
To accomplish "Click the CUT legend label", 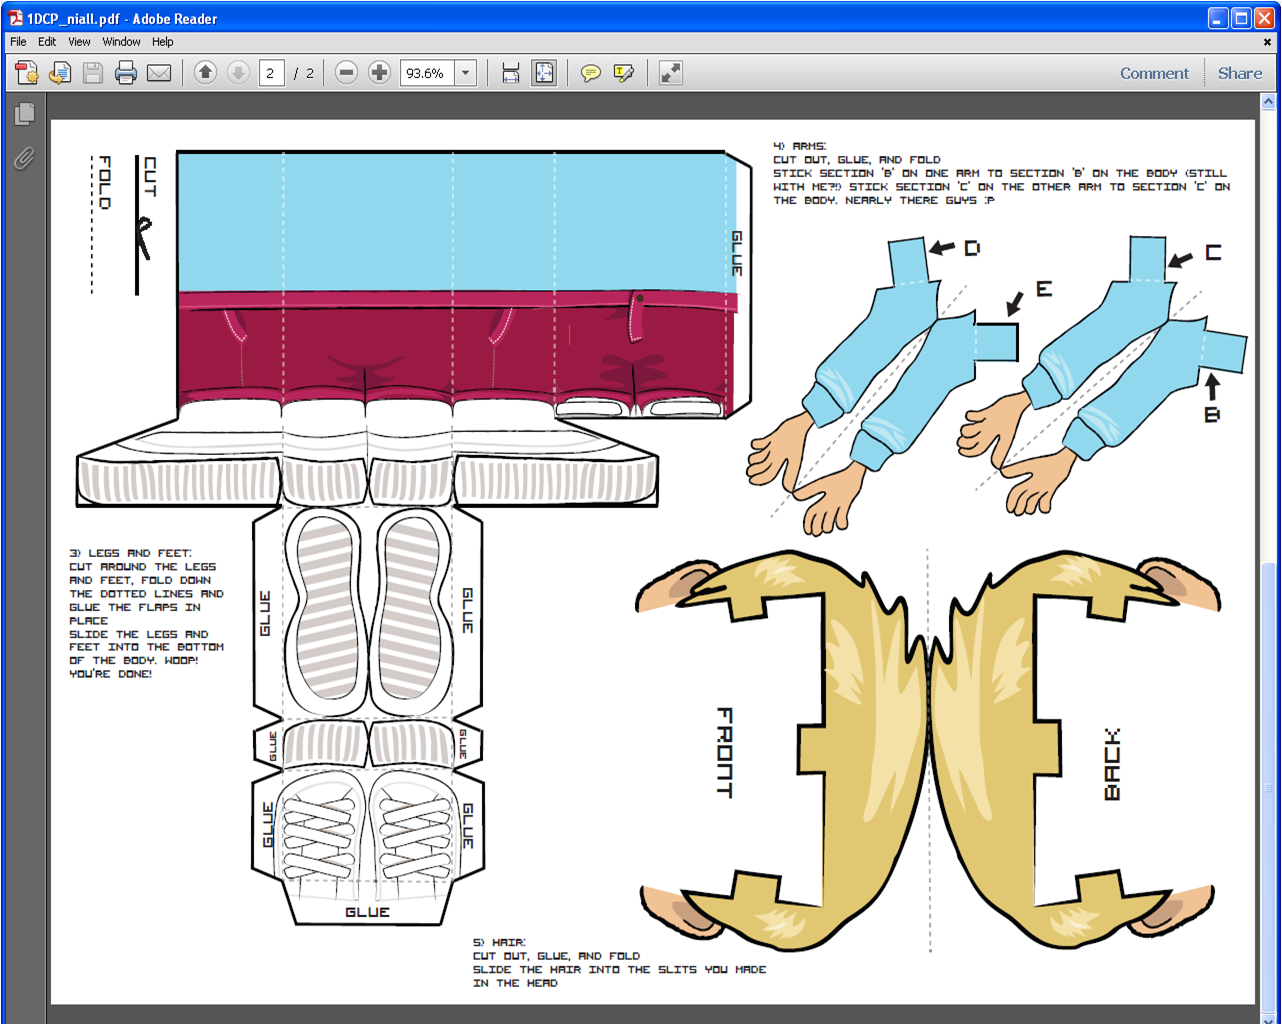I will pos(150,176).
